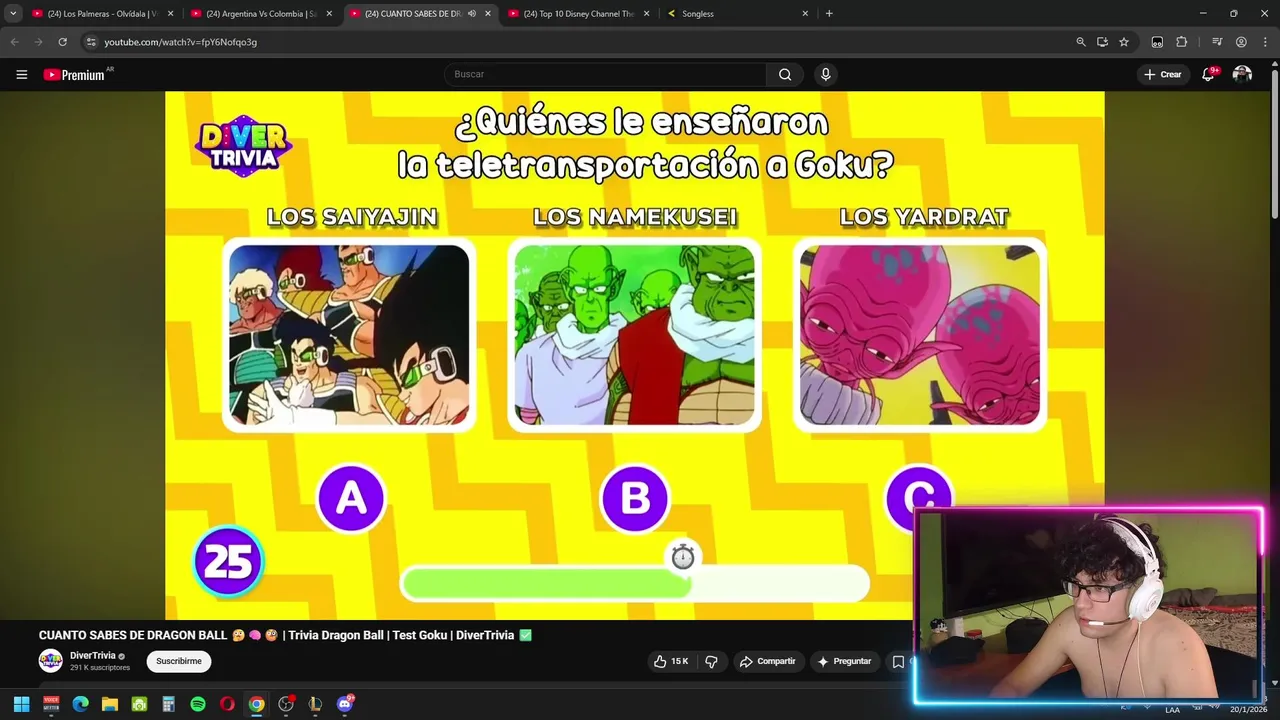
Task: Open Discord from the taskbar
Action: pyautogui.click(x=345, y=704)
